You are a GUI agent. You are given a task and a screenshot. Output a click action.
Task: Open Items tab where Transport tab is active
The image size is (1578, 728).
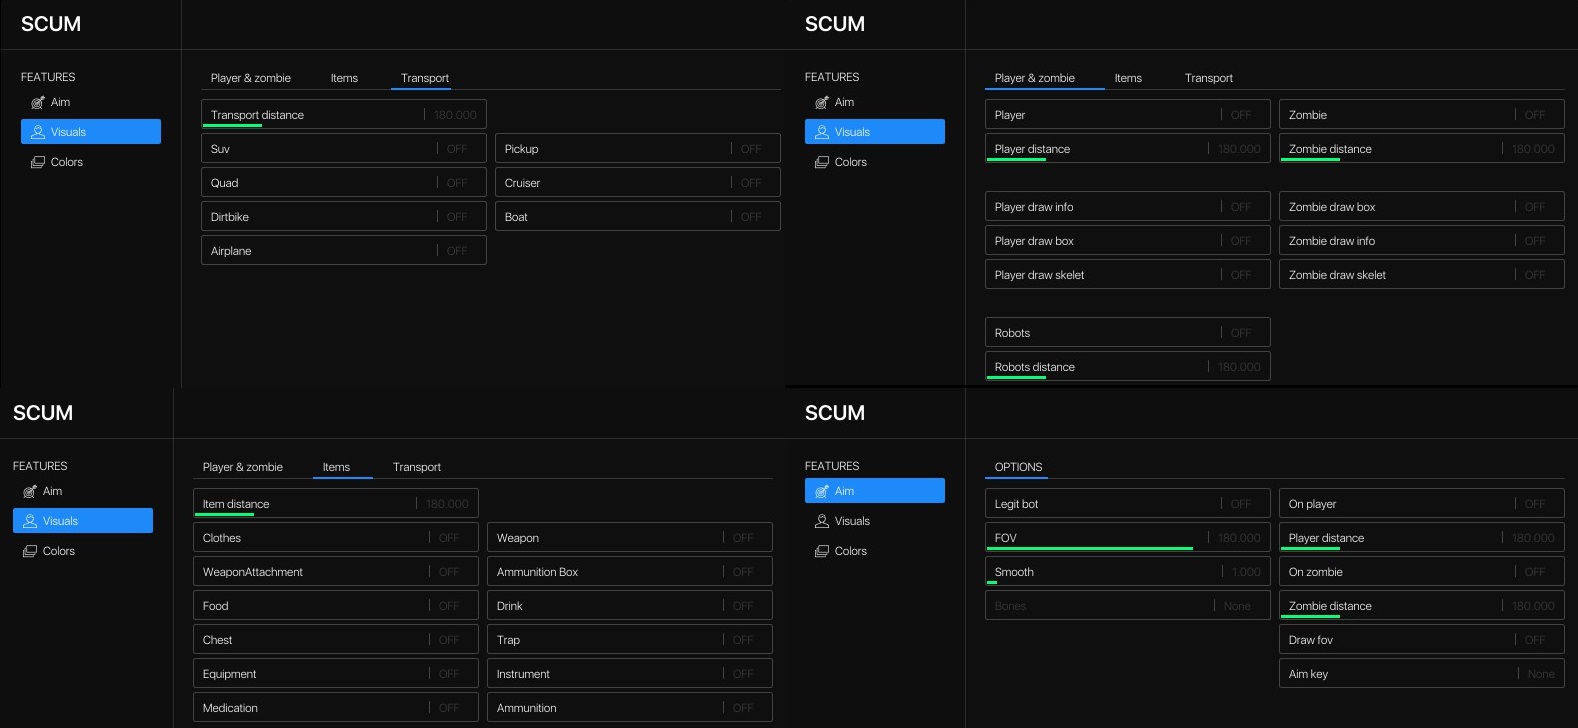pos(344,78)
